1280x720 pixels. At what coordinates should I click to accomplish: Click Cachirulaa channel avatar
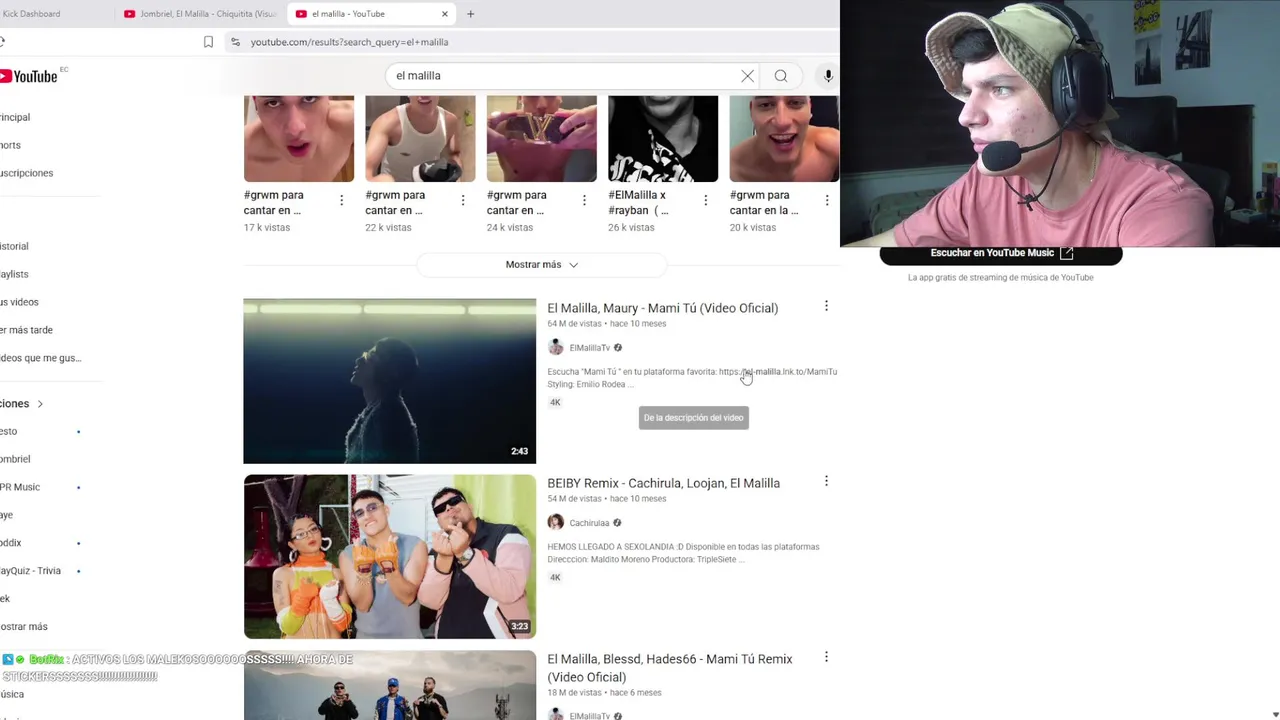click(556, 522)
